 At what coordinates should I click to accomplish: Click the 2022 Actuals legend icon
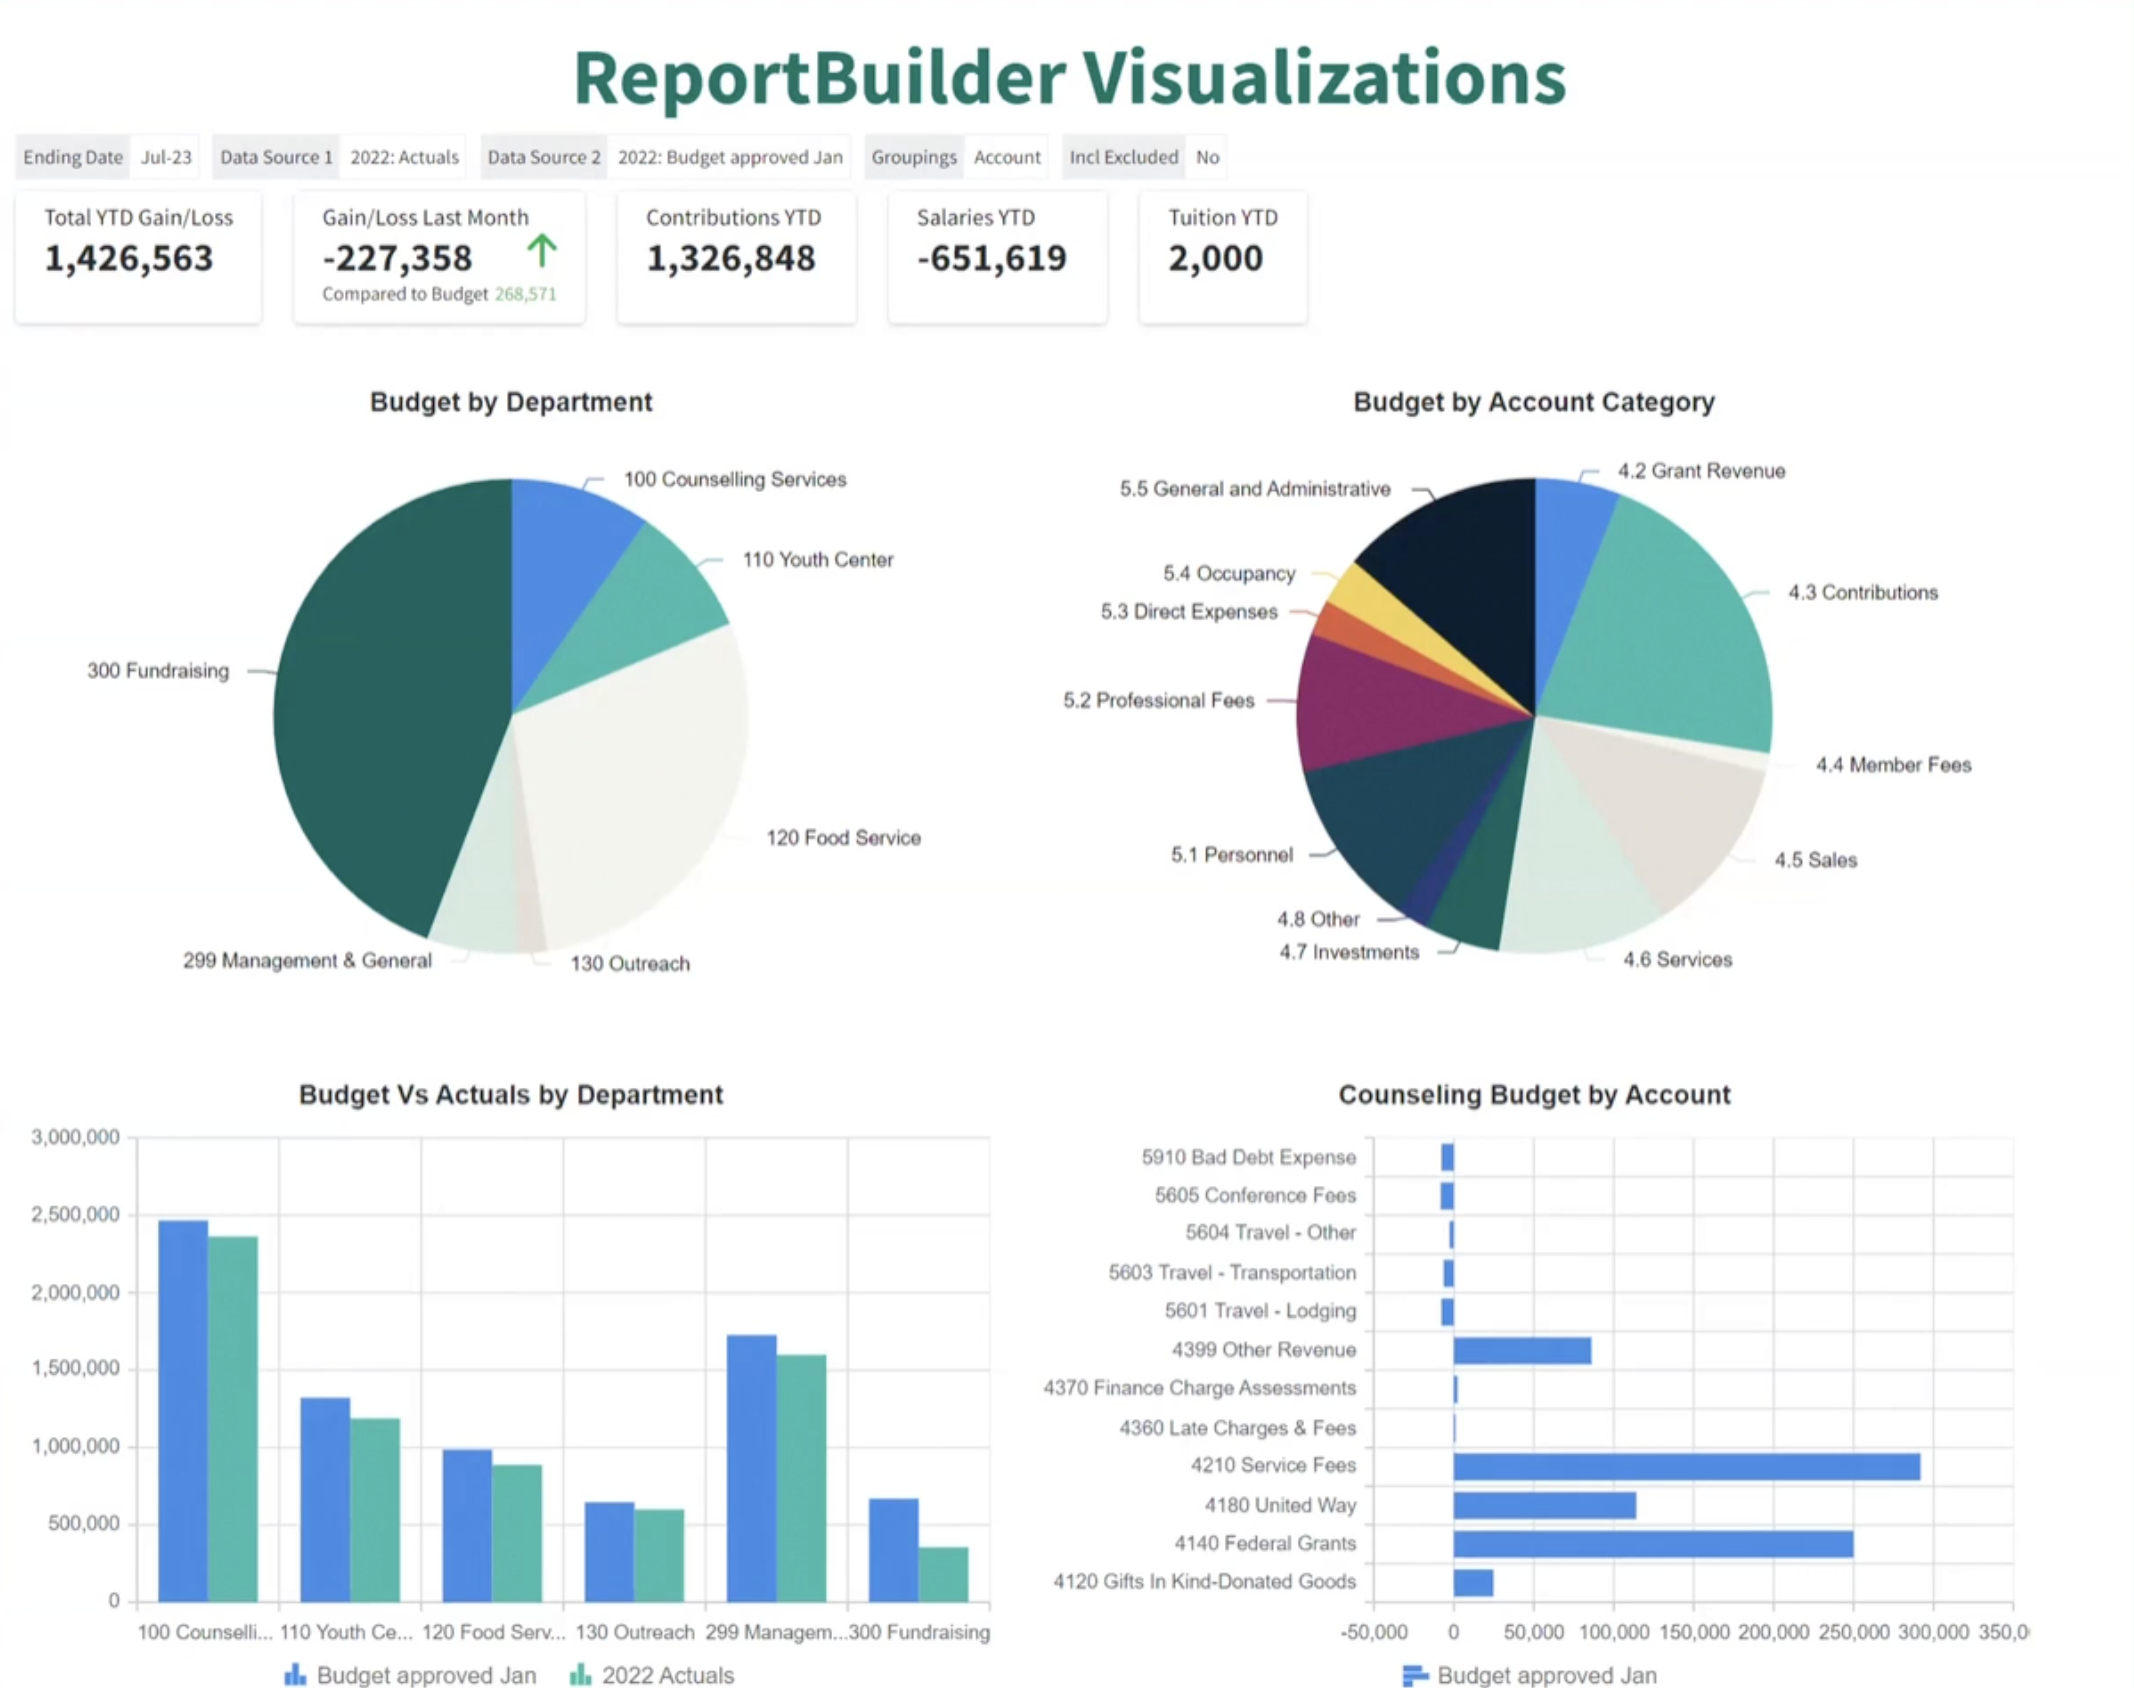tap(580, 1674)
